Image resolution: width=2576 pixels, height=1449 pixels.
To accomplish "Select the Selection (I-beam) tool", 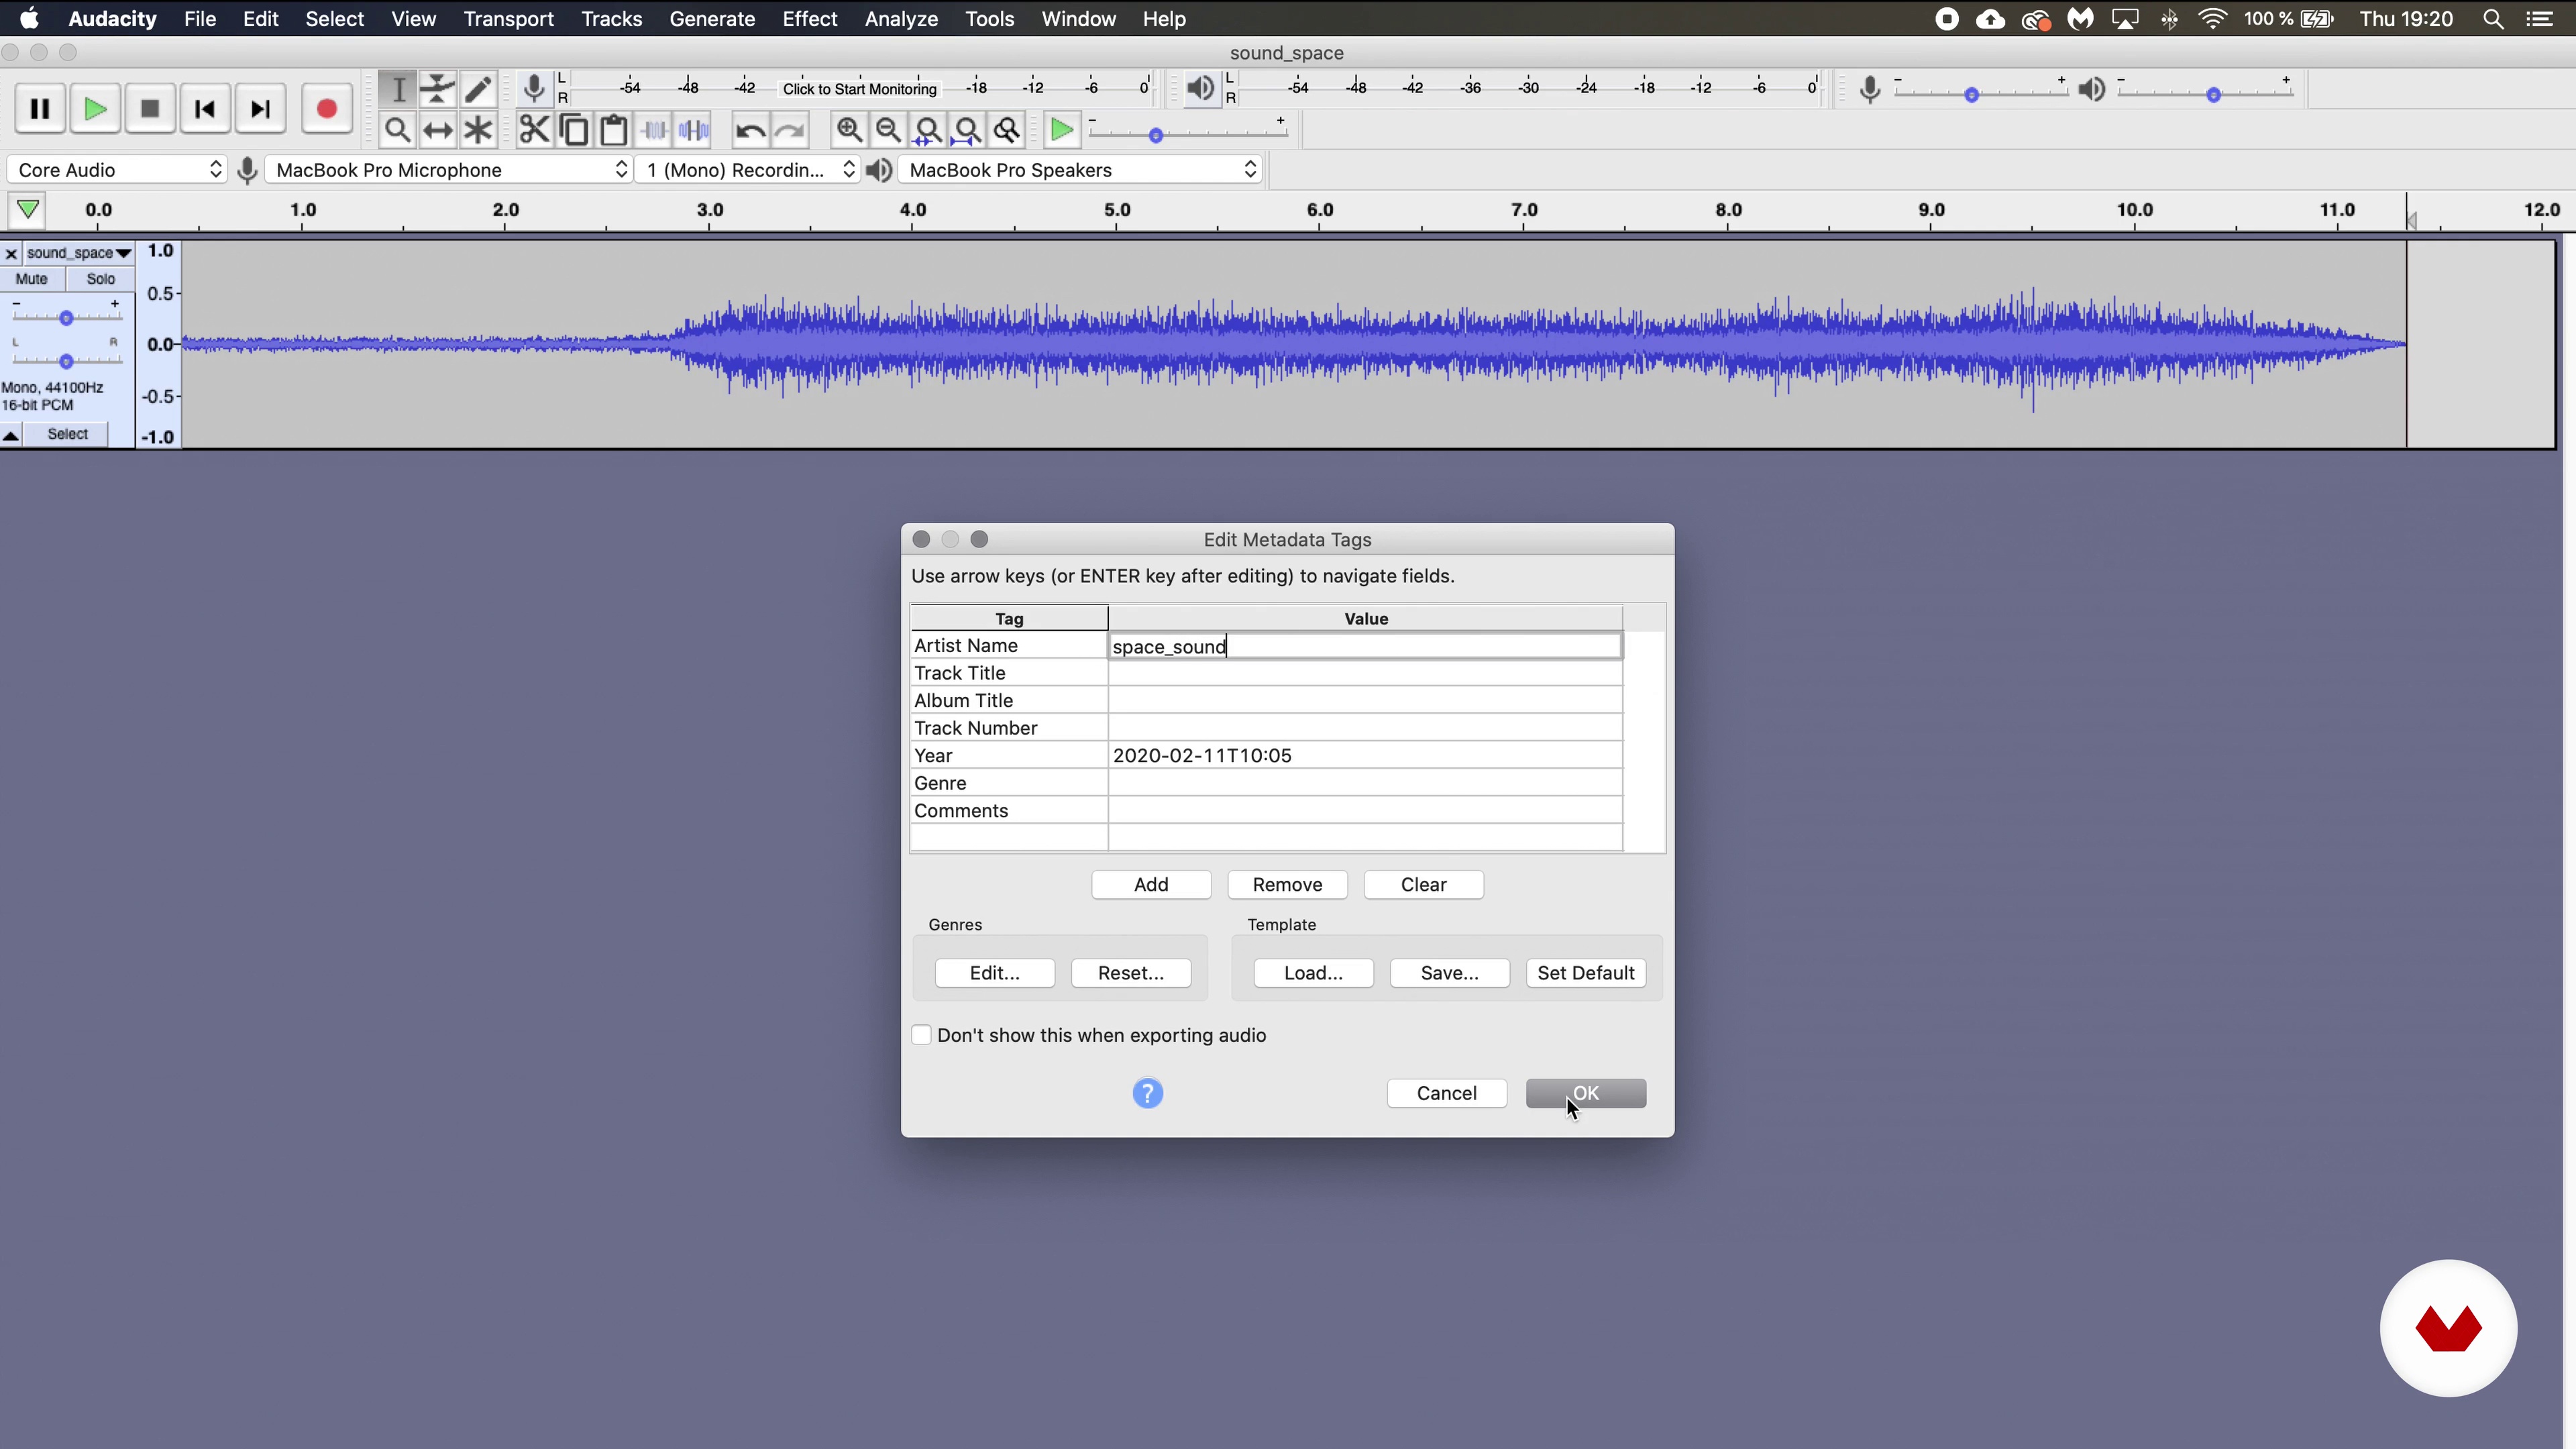I will coord(398,89).
